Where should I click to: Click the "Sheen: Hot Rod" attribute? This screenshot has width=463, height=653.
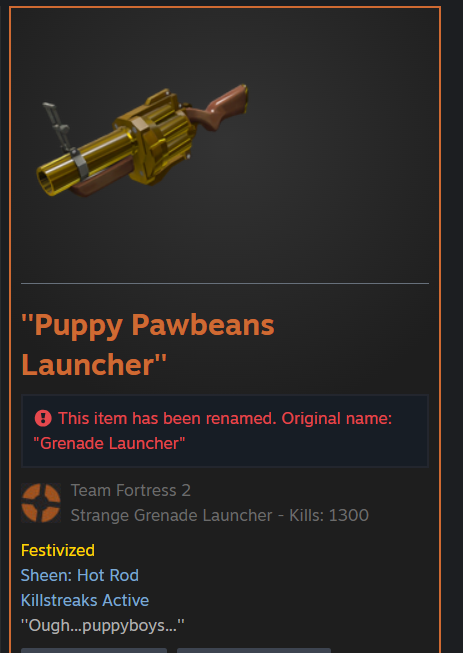click(x=80, y=575)
